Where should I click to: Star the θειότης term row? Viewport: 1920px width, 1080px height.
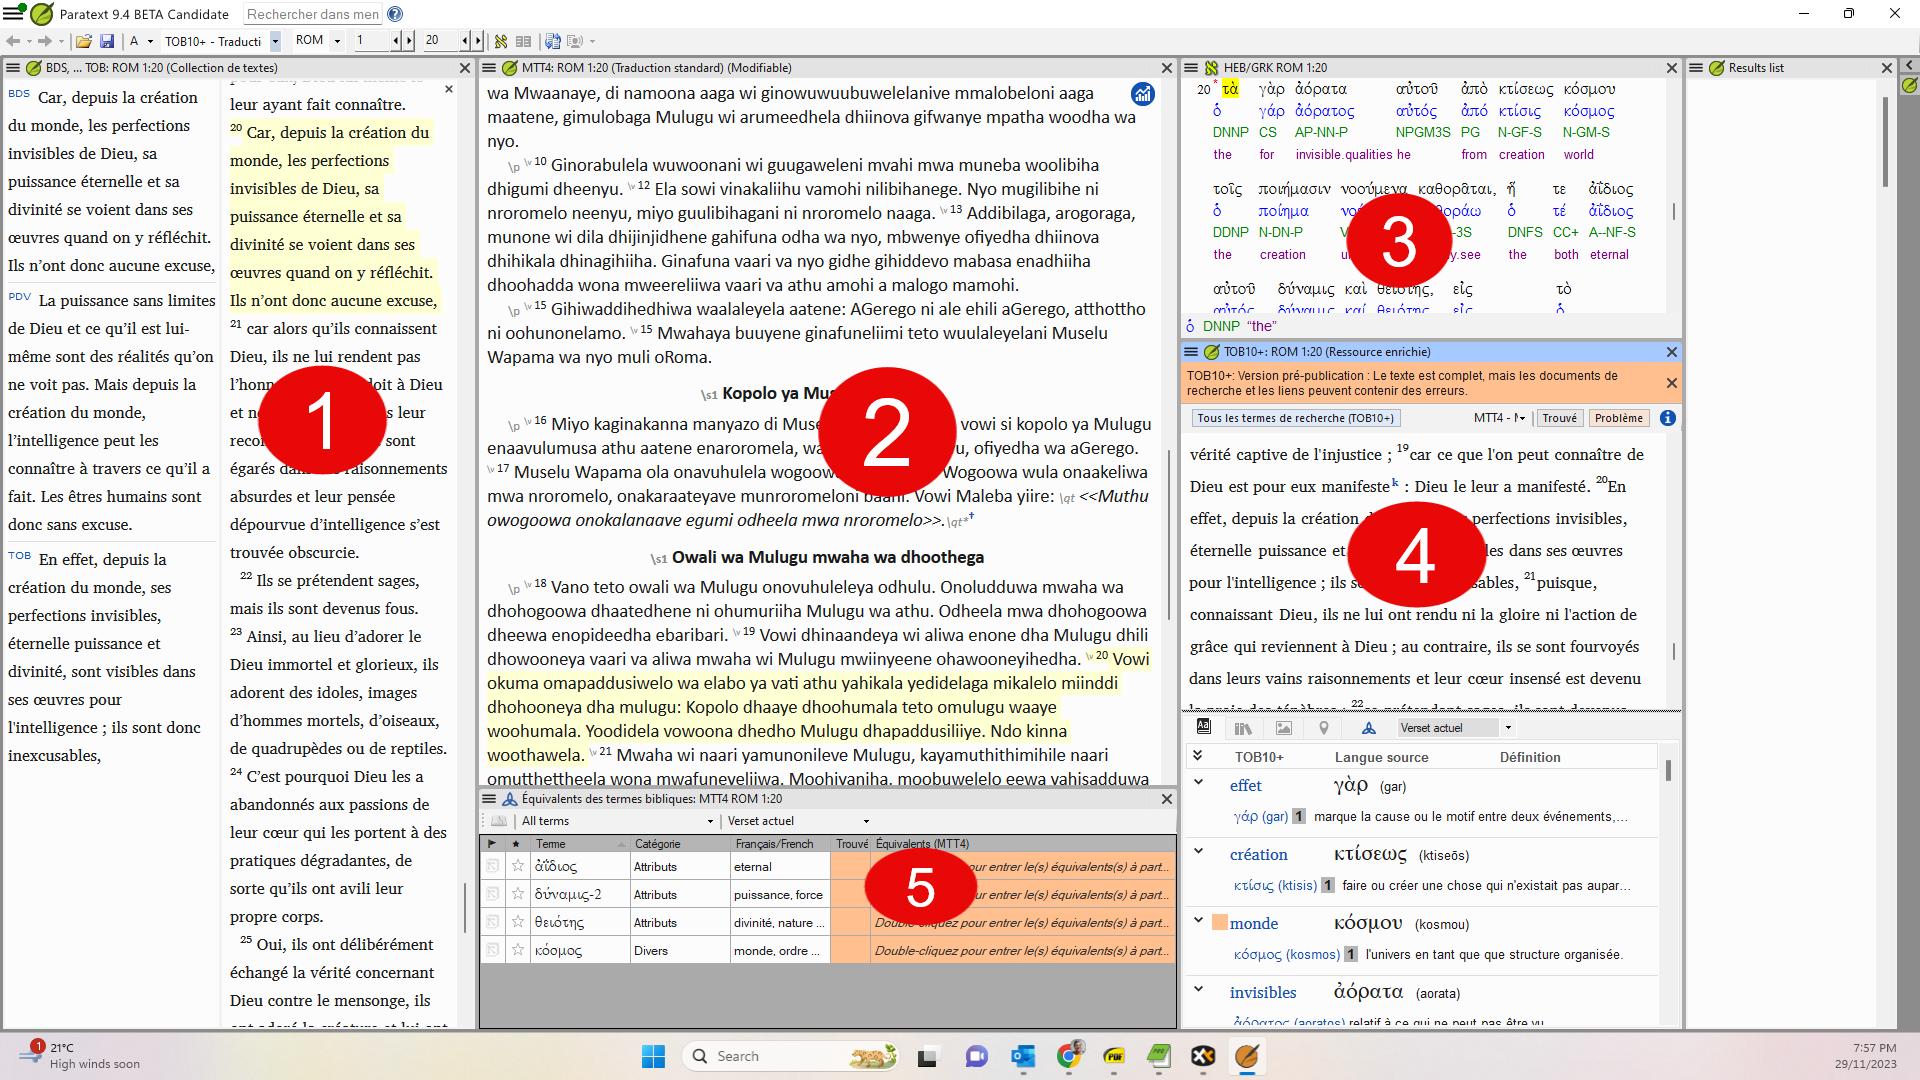[x=517, y=922]
